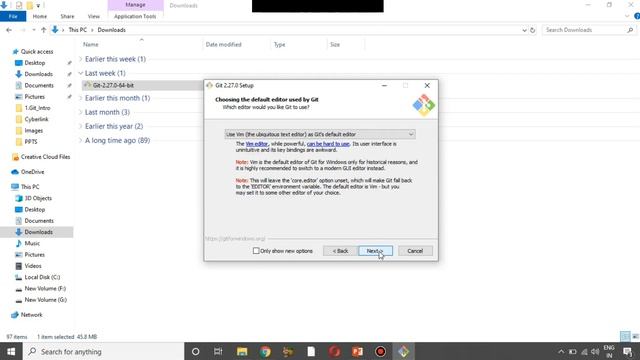Open pinned Pictures under Quick access
The image size is (640, 360).
click(34, 97)
